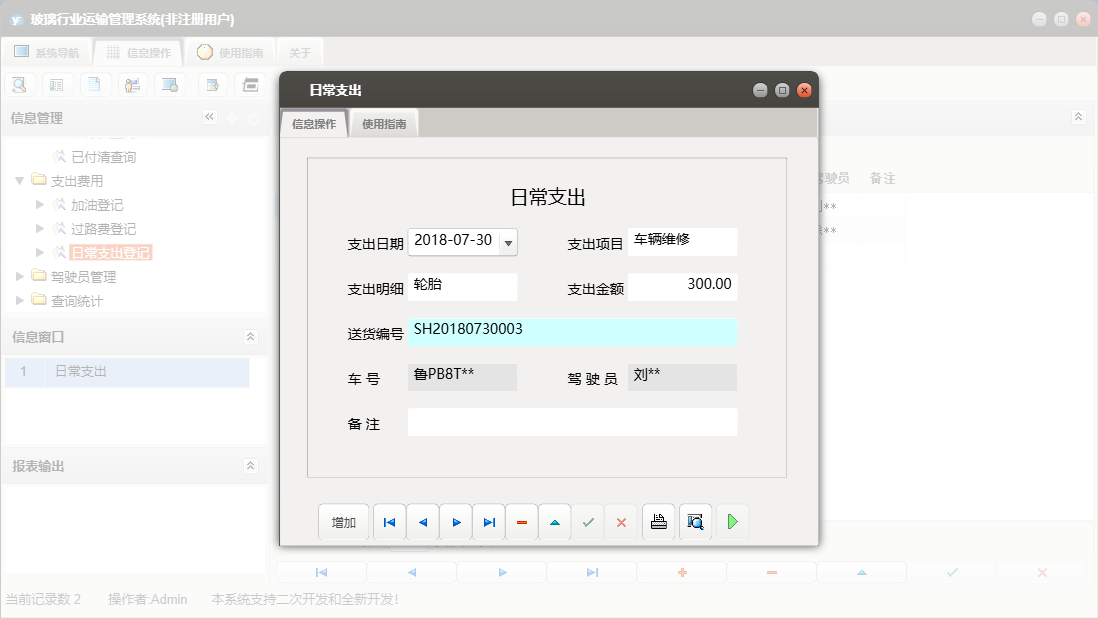Viewport: 1098px width, 618px height.
Task: Delete the current record with the minus icon
Action: pyautogui.click(x=522, y=521)
